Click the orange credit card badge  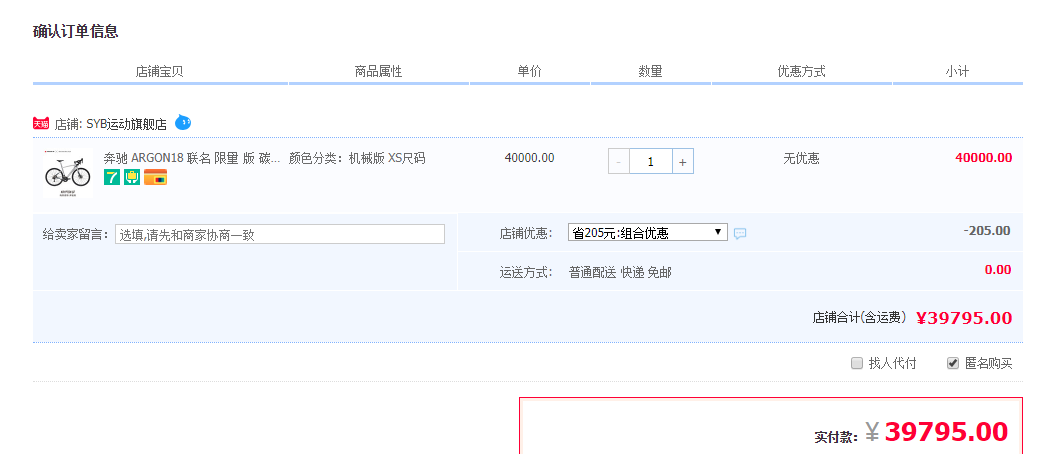[155, 177]
